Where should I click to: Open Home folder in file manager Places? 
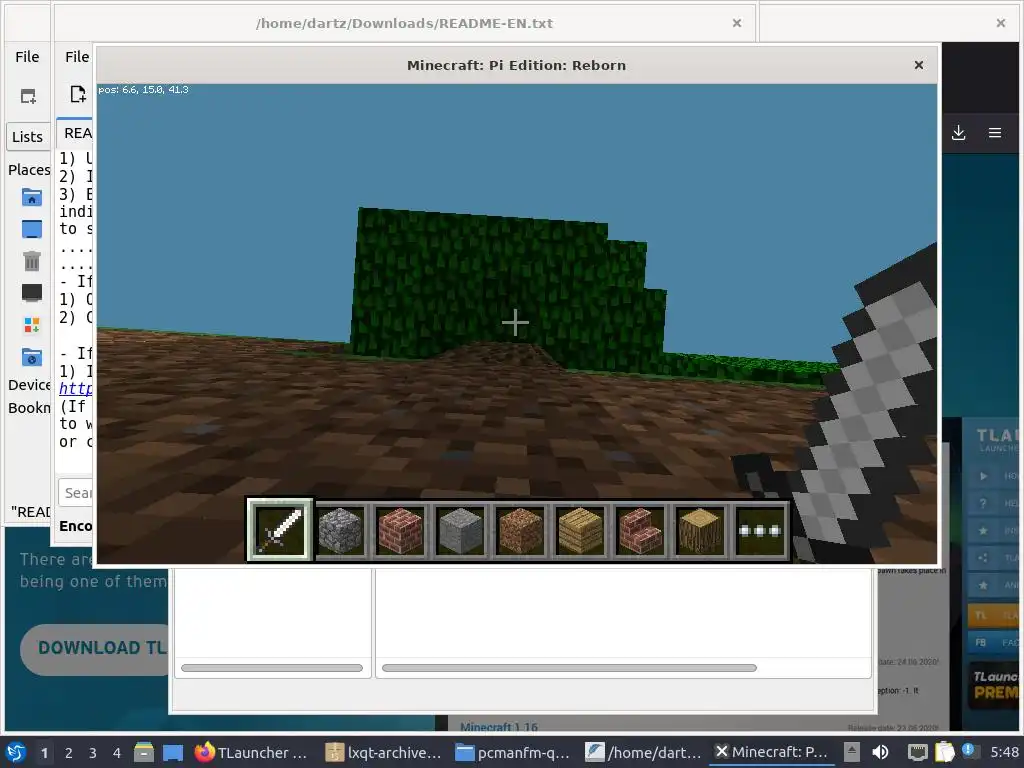coord(31,197)
